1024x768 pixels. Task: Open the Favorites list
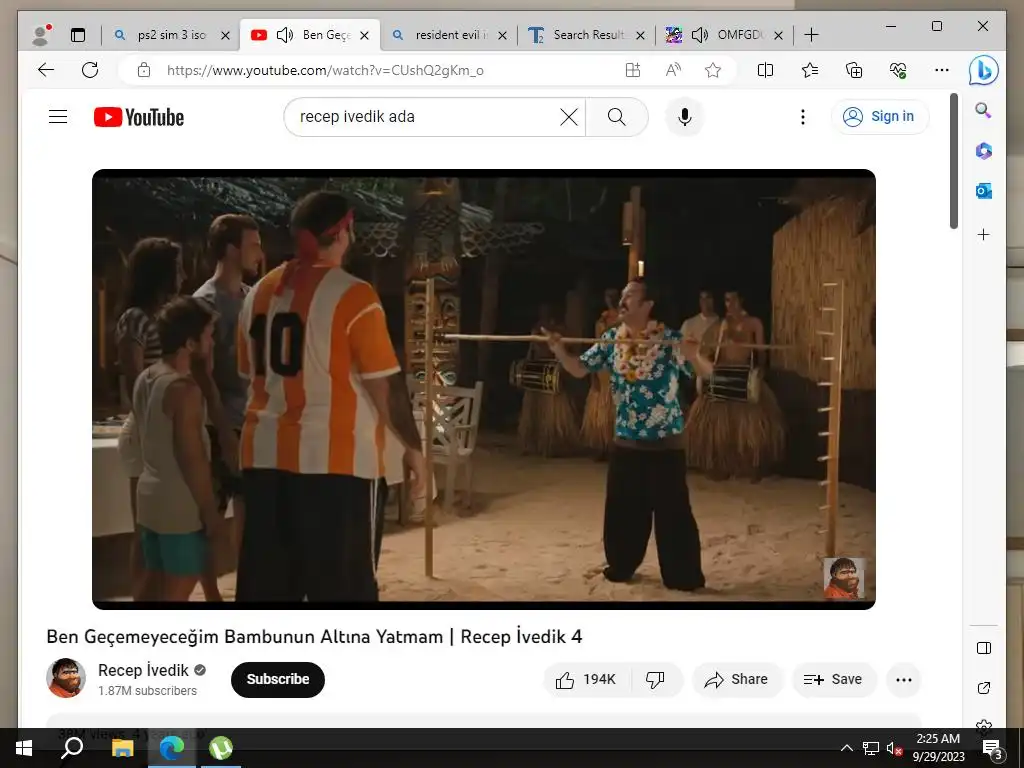pos(810,70)
